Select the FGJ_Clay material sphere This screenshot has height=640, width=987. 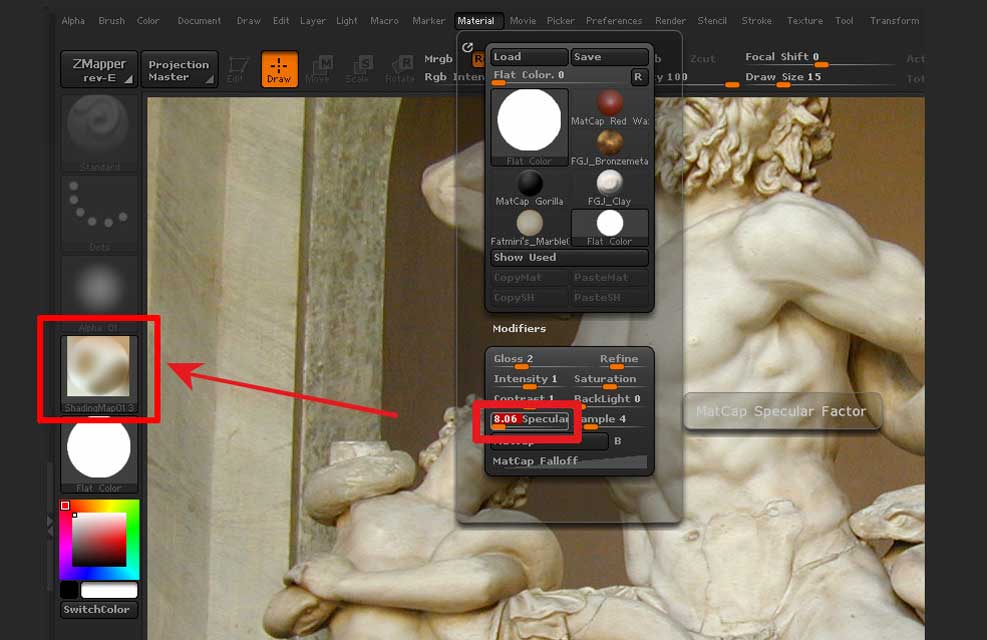pyautogui.click(x=610, y=184)
